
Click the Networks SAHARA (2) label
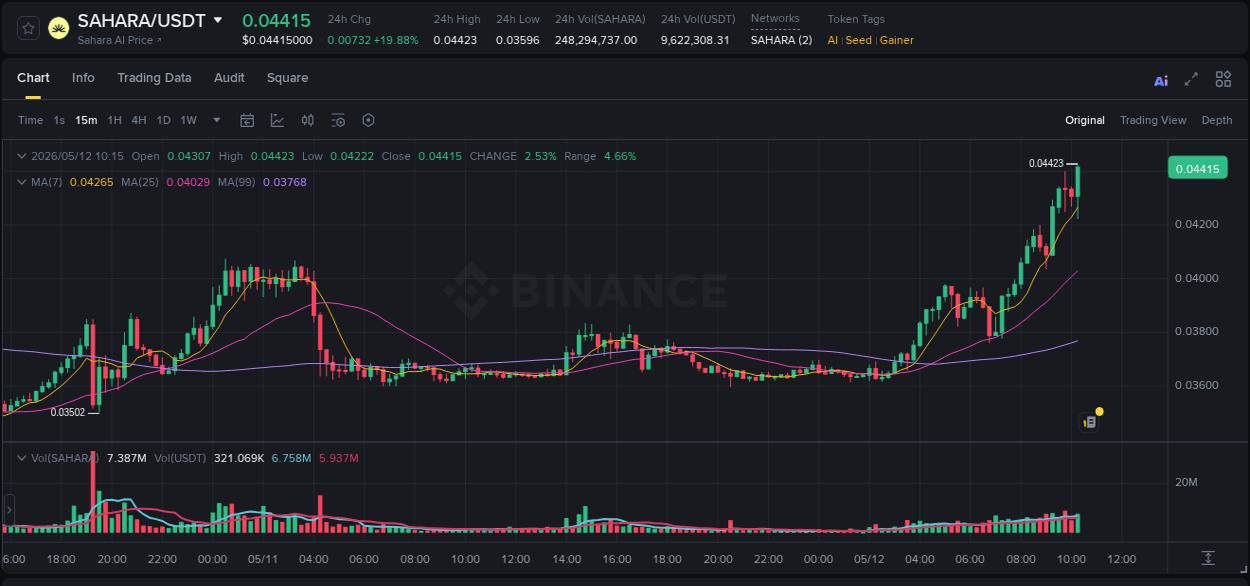(x=781, y=40)
